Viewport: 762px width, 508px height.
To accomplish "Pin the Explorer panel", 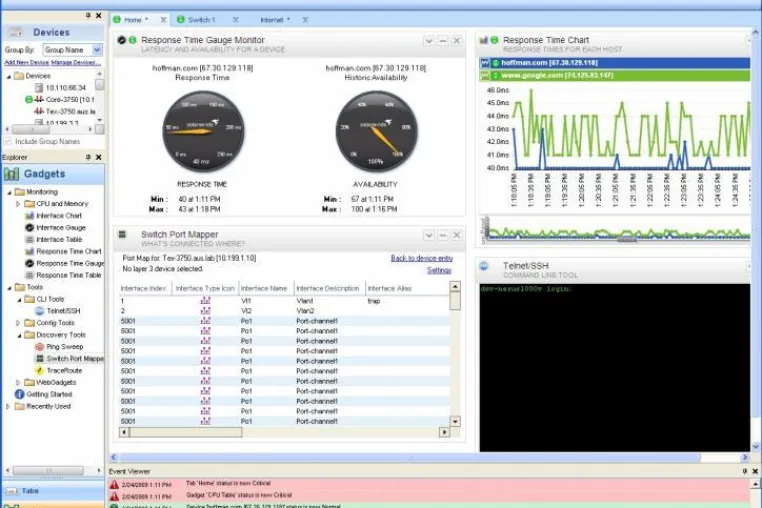I will click(88, 157).
